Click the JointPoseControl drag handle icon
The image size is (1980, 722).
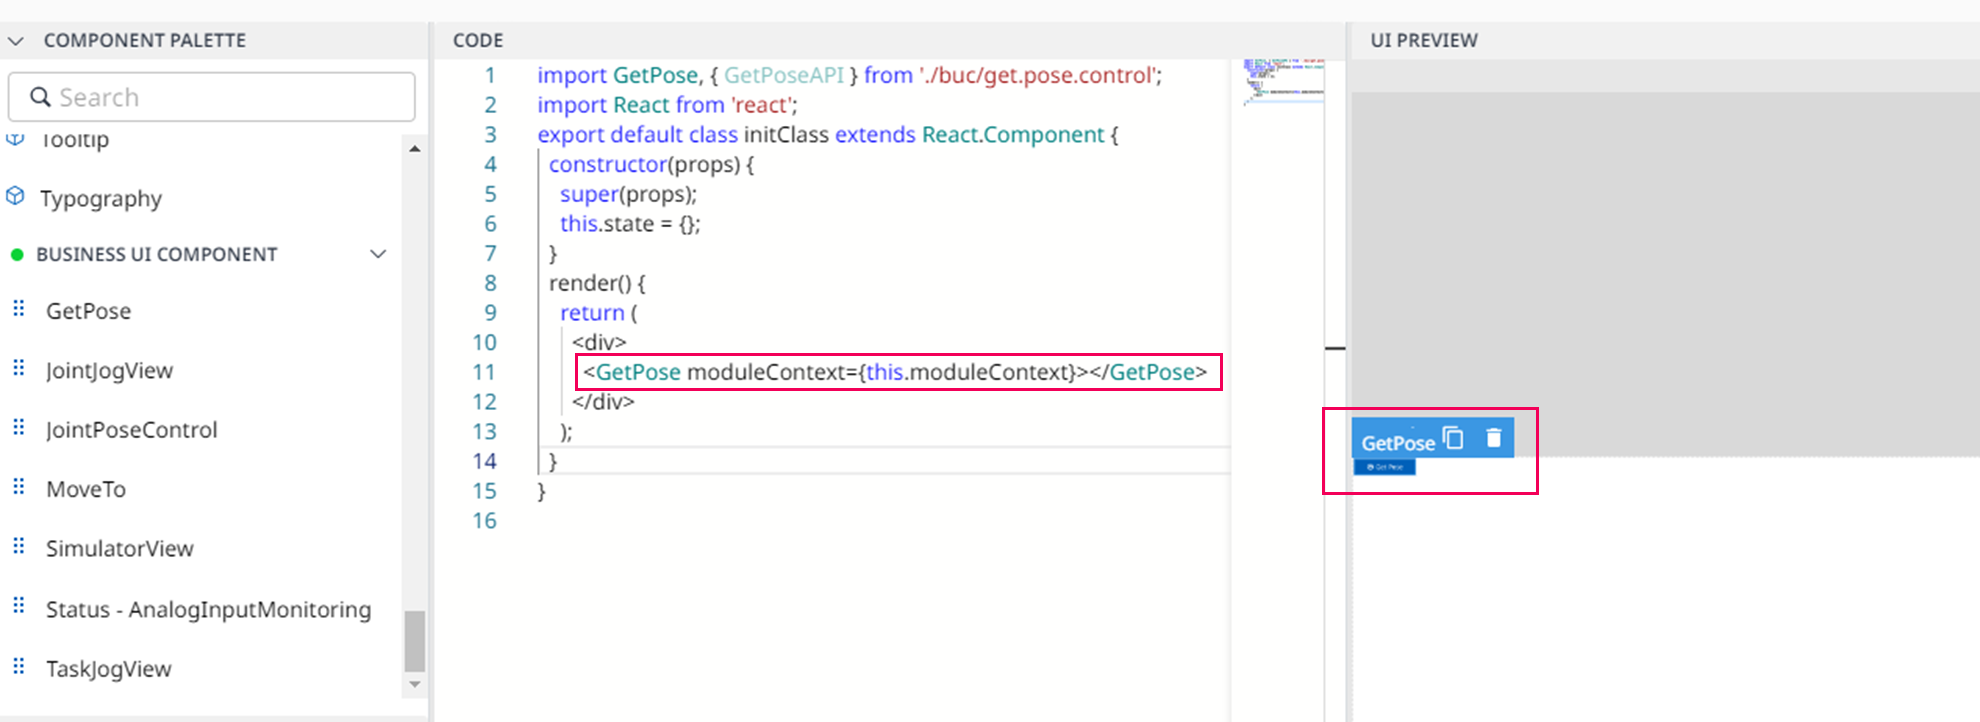(18, 428)
